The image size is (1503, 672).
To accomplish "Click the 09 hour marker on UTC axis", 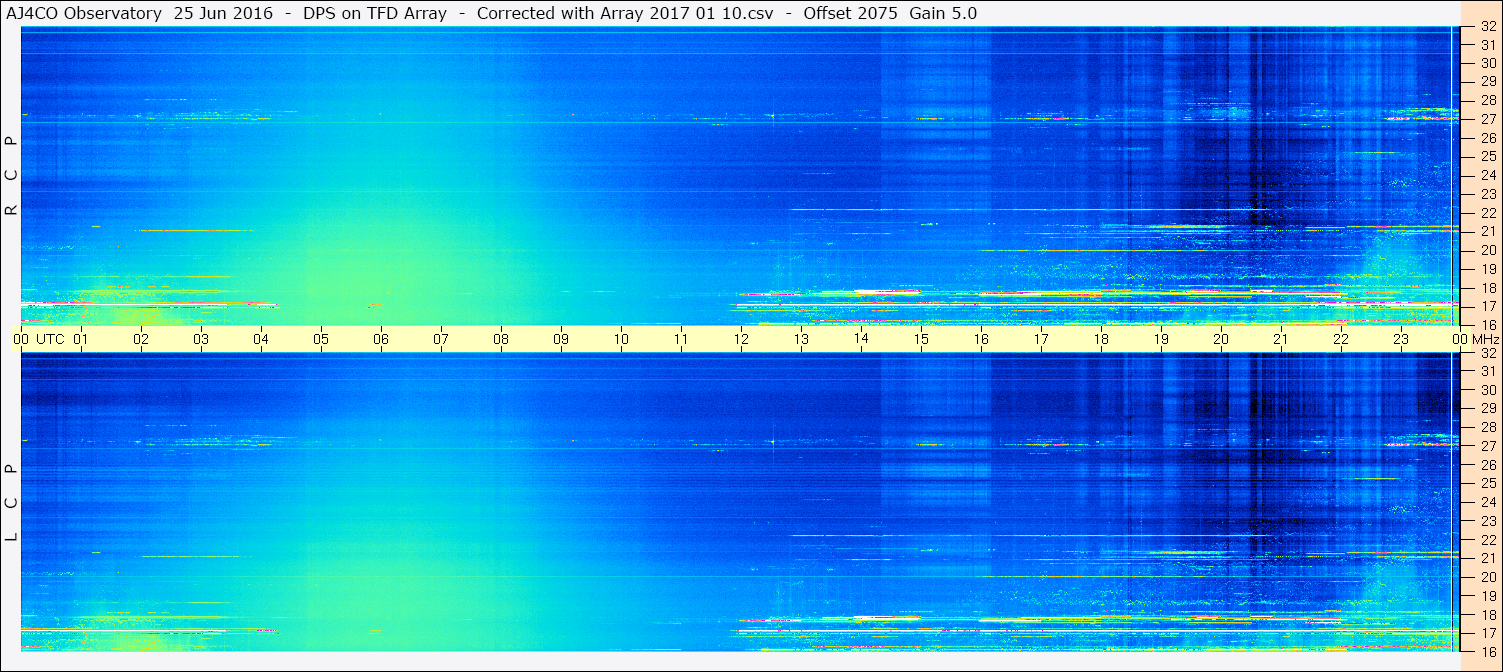I will coord(561,339).
